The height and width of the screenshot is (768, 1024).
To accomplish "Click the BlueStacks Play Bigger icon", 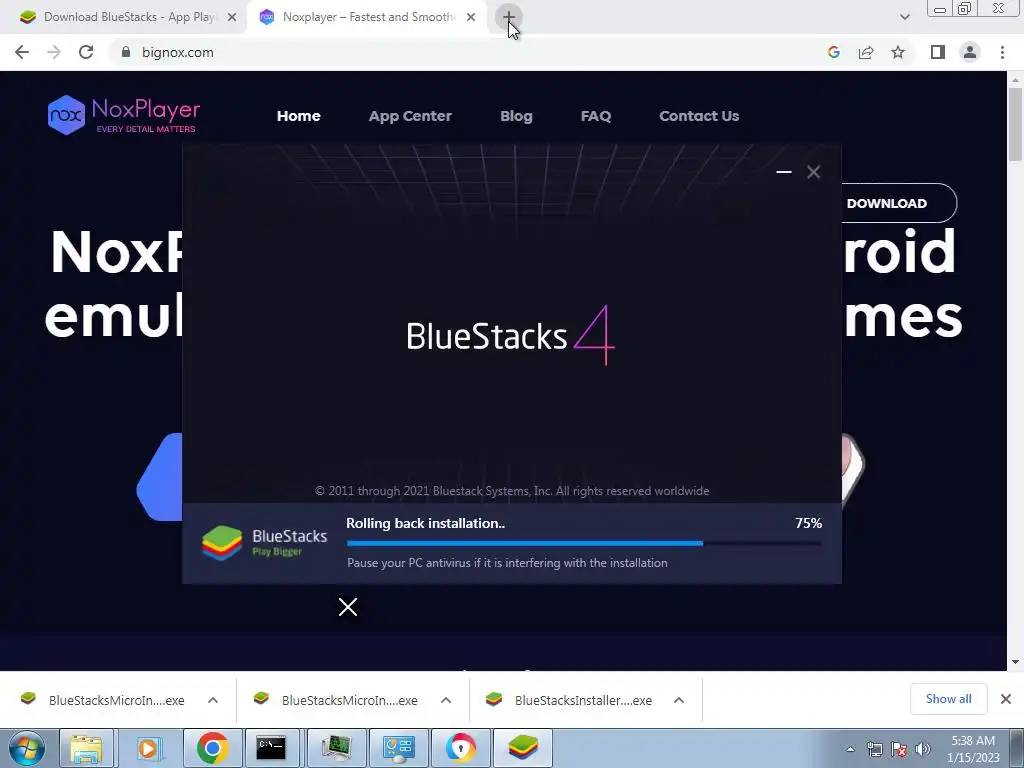I will click(x=222, y=543).
